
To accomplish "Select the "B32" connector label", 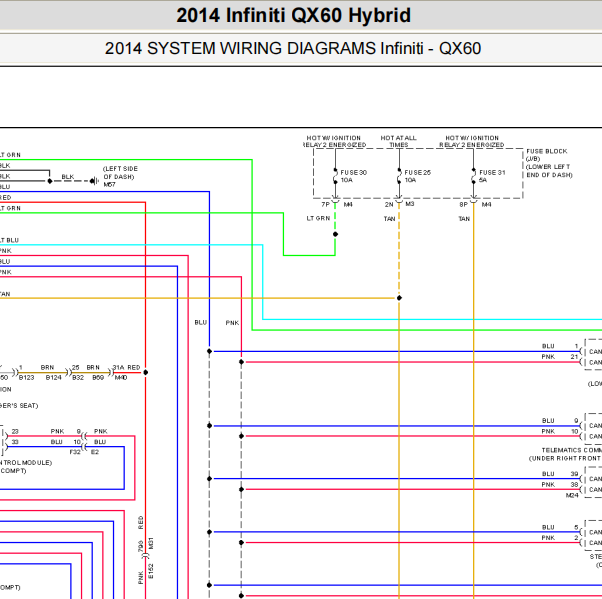I will (x=78, y=378).
